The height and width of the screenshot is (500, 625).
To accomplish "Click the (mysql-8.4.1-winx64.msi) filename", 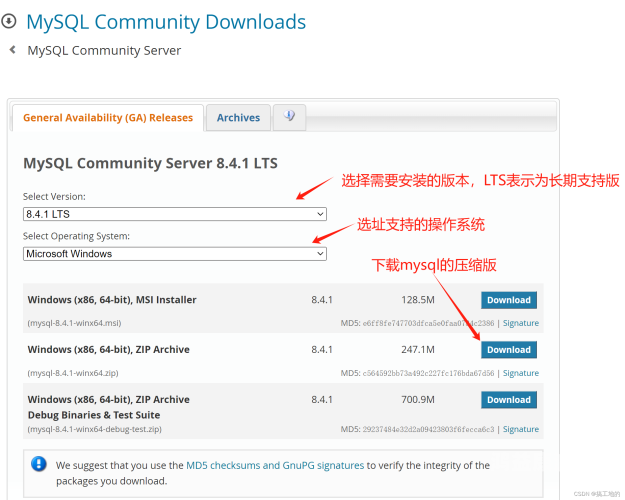I will 74,323.
